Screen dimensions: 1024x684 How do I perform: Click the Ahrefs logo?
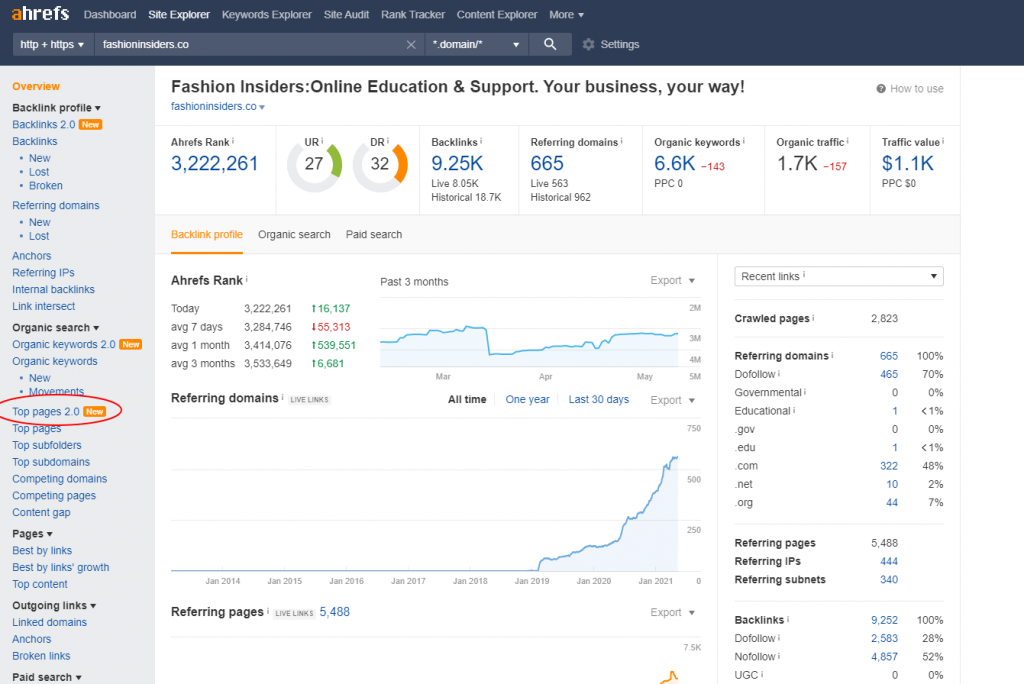41,15
